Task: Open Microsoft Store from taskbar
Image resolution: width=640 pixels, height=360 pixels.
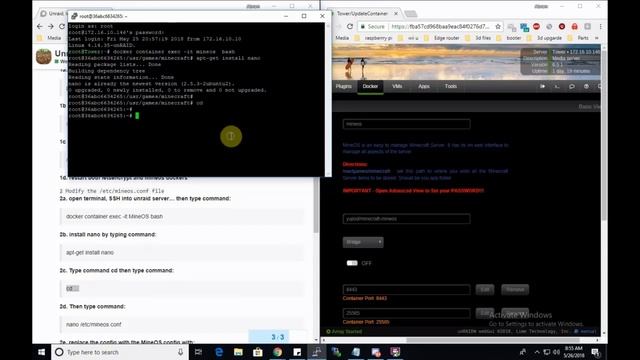Action: point(258,352)
